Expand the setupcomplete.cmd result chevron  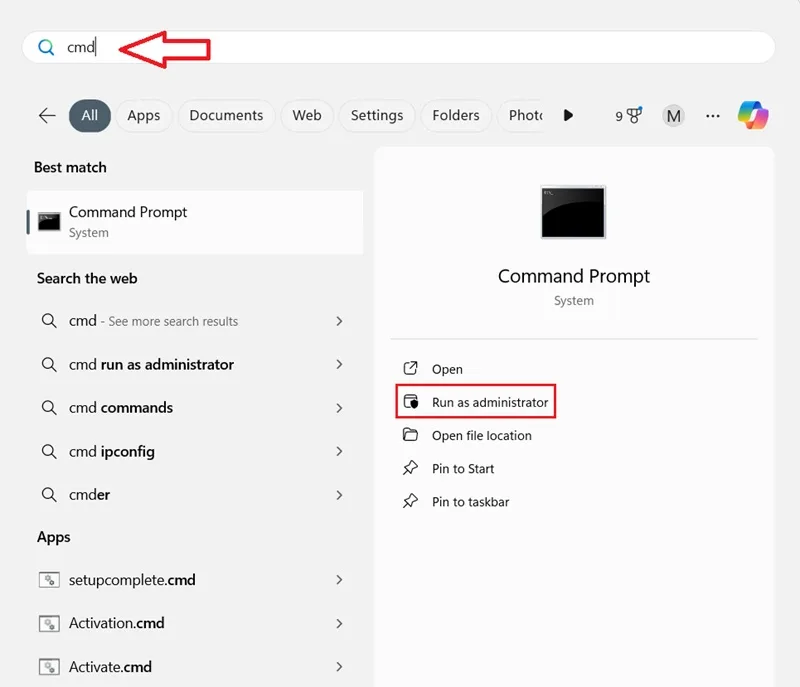[x=339, y=580]
